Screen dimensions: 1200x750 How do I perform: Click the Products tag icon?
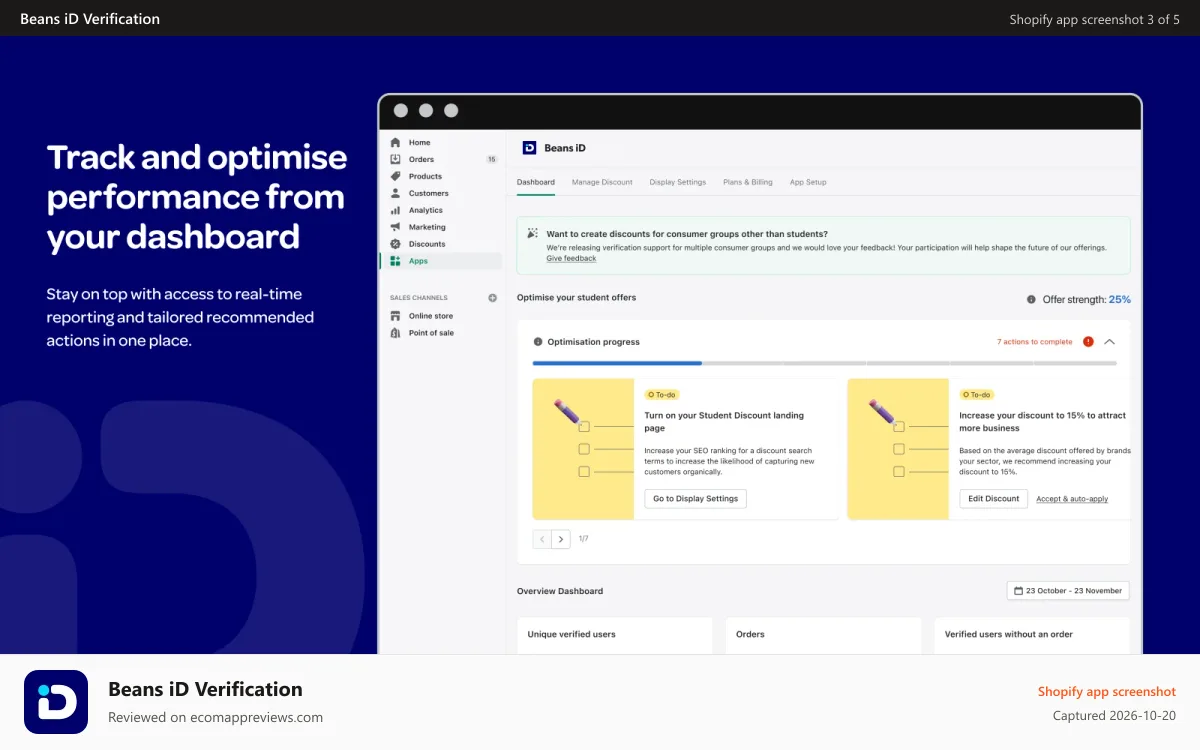[395, 176]
